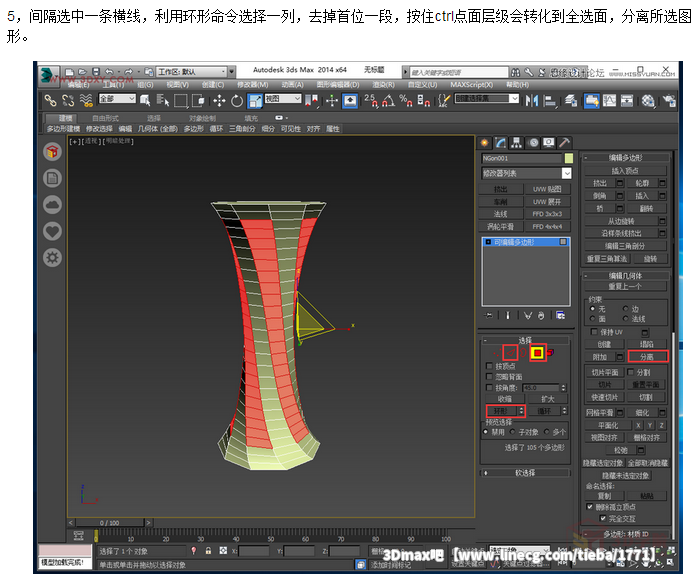Screen dimensions: 695x574
Task: Toggle the Angle Snap icon
Action: click(x=388, y=101)
